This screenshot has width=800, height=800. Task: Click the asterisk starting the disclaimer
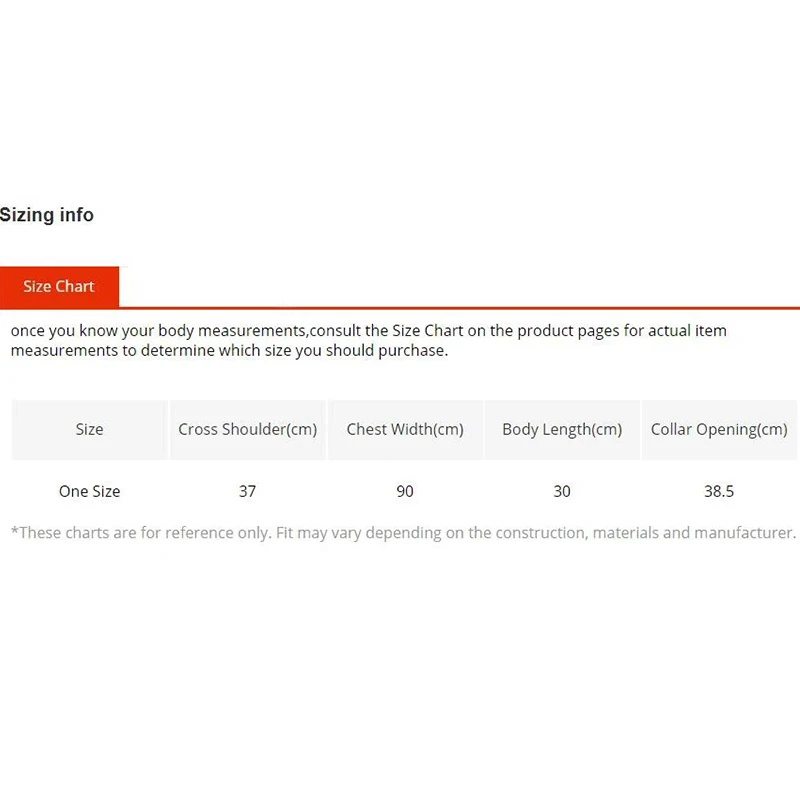point(15,531)
